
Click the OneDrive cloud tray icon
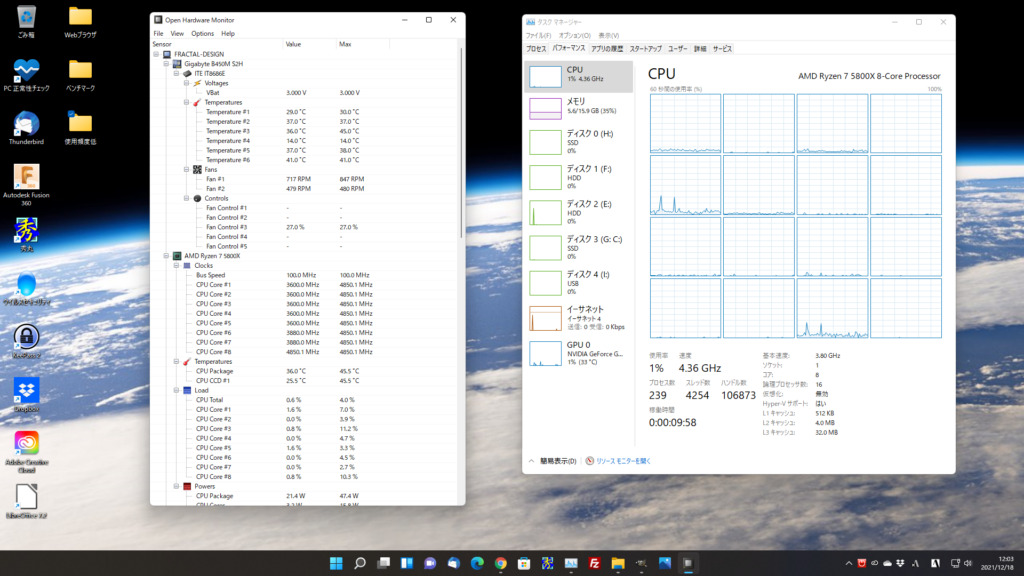click(x=888, y=563)
